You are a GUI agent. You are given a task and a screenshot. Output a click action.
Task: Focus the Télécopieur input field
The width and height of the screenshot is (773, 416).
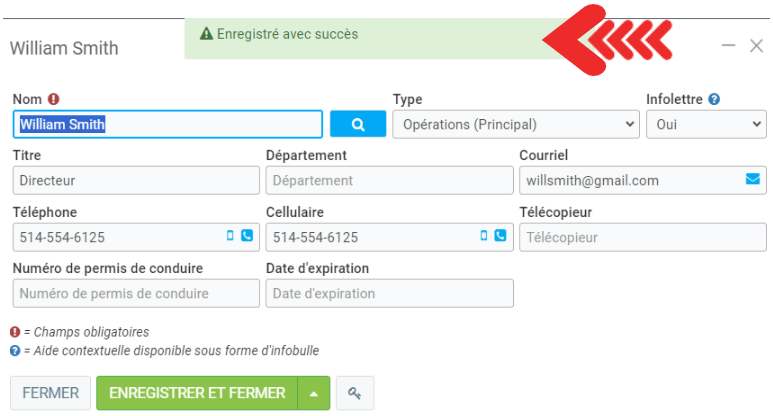pos(642,237)
